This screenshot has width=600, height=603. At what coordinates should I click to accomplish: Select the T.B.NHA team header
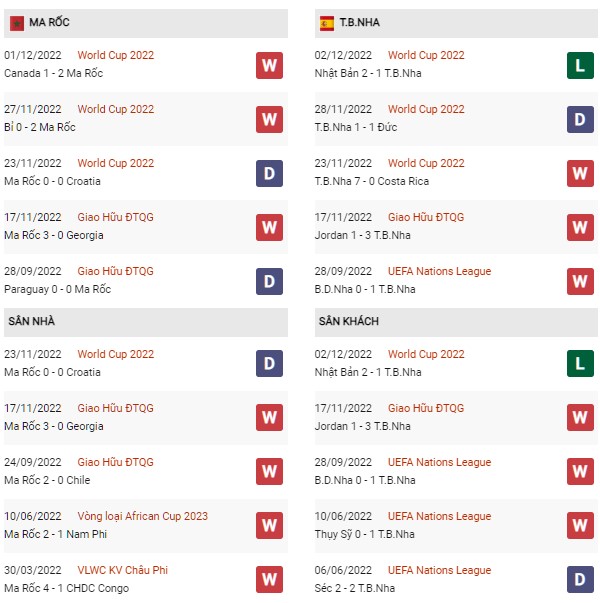pyautogui.click(x=456, y=23)
